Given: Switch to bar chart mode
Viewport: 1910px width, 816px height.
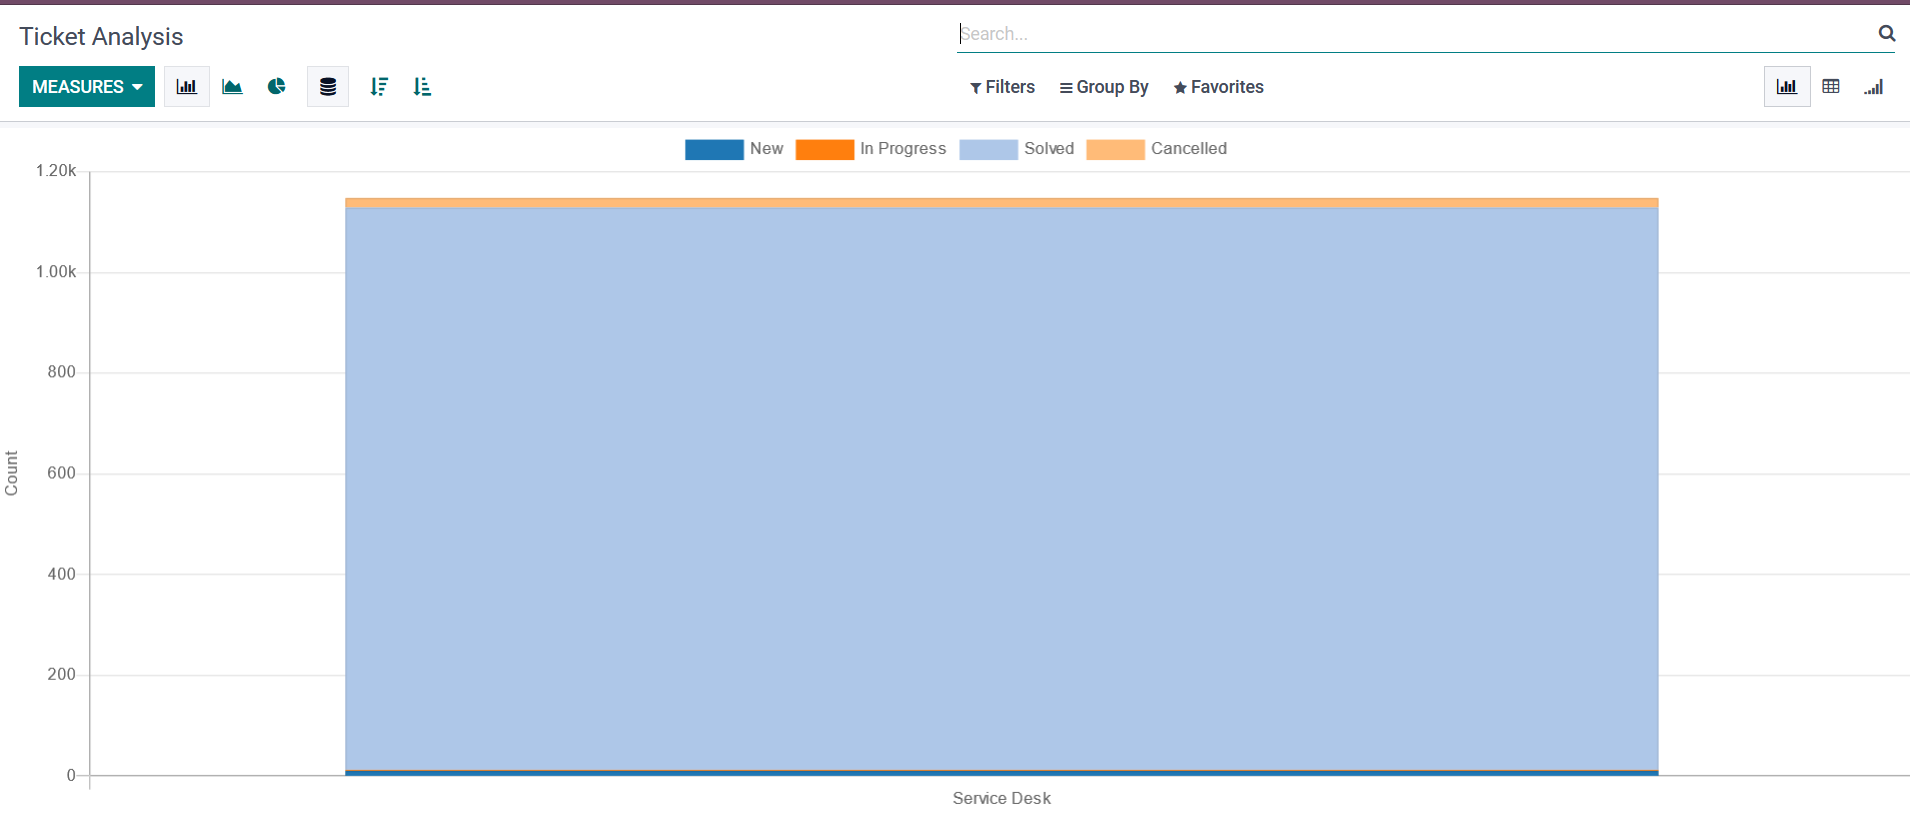Looking at the screenshot, I should click(x=186, y=87).
